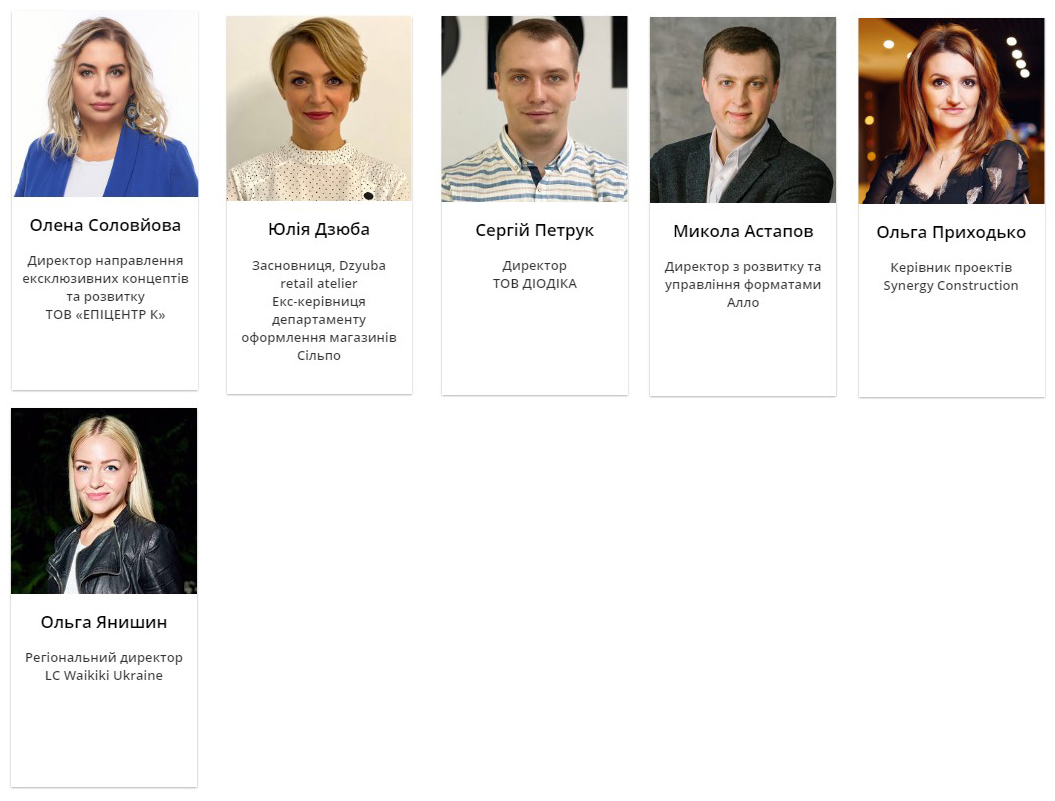Viewport: 1055px width, 801px height.
Task: Select Ольга Янишин's portrait photo
Action: (104, 501)
